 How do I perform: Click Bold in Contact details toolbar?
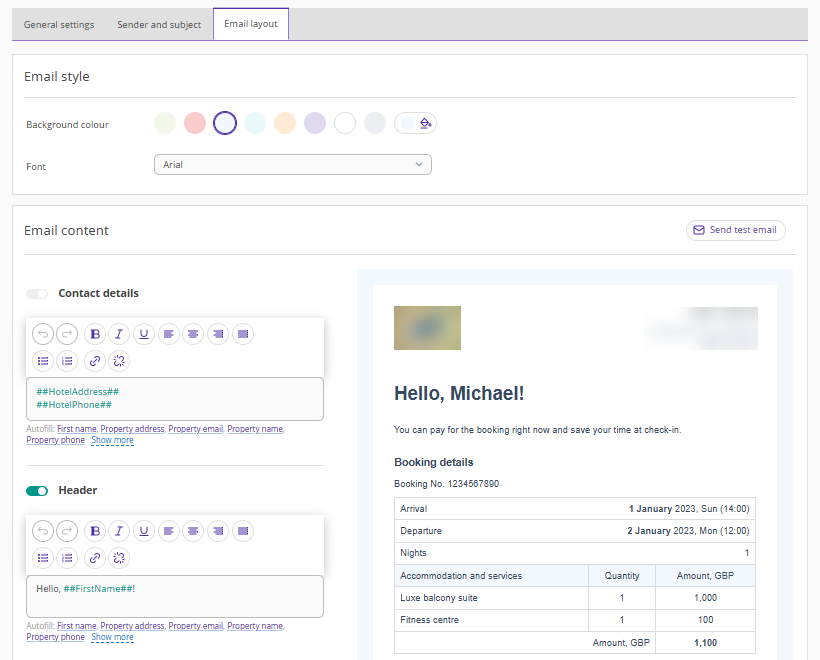coord(95,334)
